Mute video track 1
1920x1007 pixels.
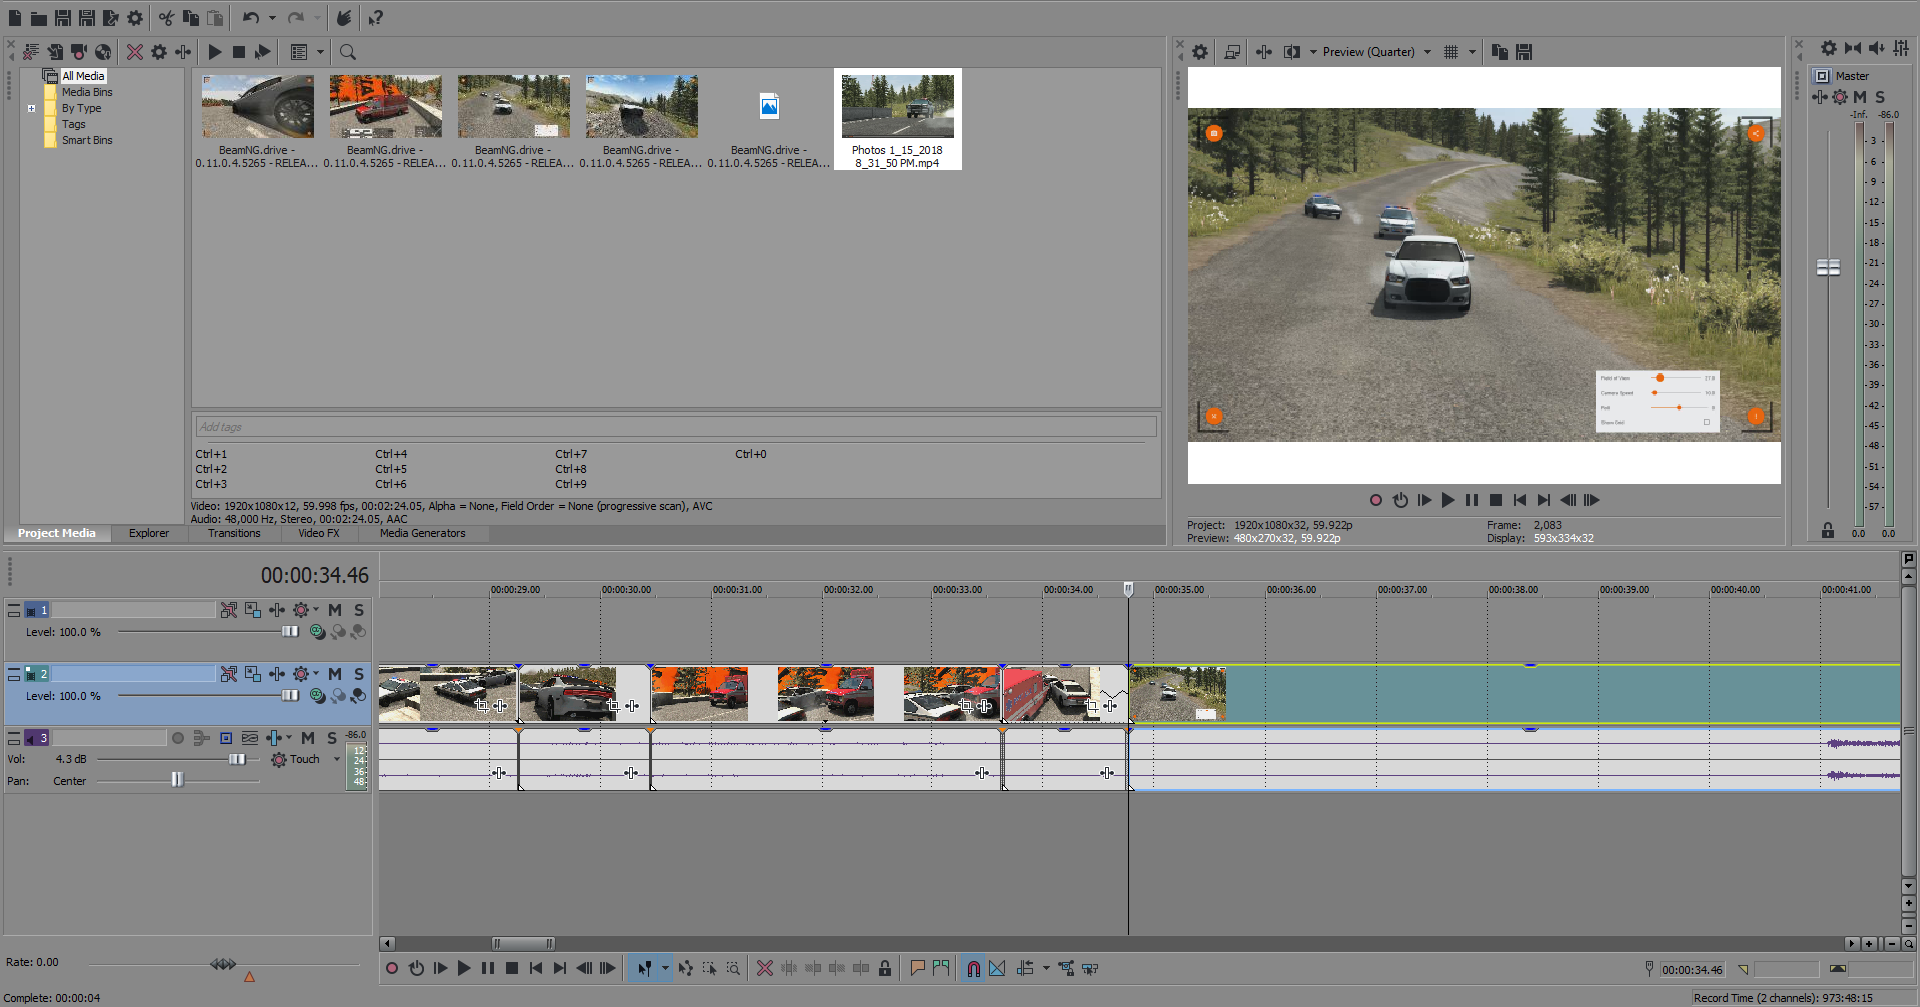335,610
